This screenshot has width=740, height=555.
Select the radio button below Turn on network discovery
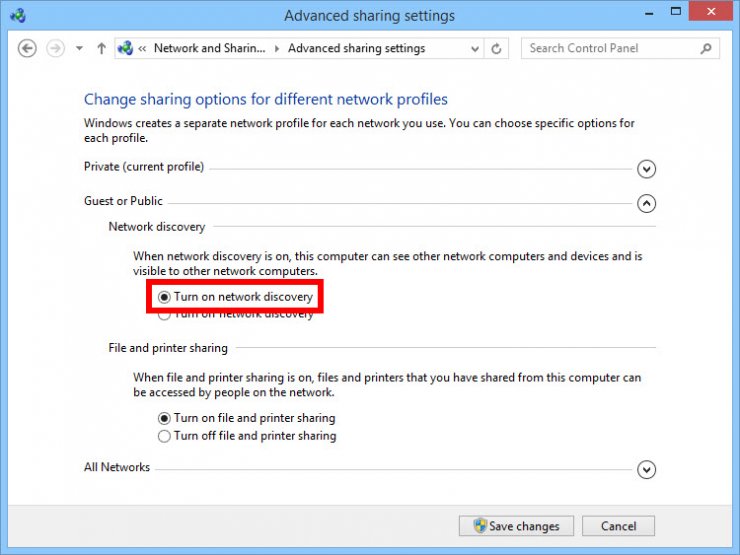(x=164, y=314)
